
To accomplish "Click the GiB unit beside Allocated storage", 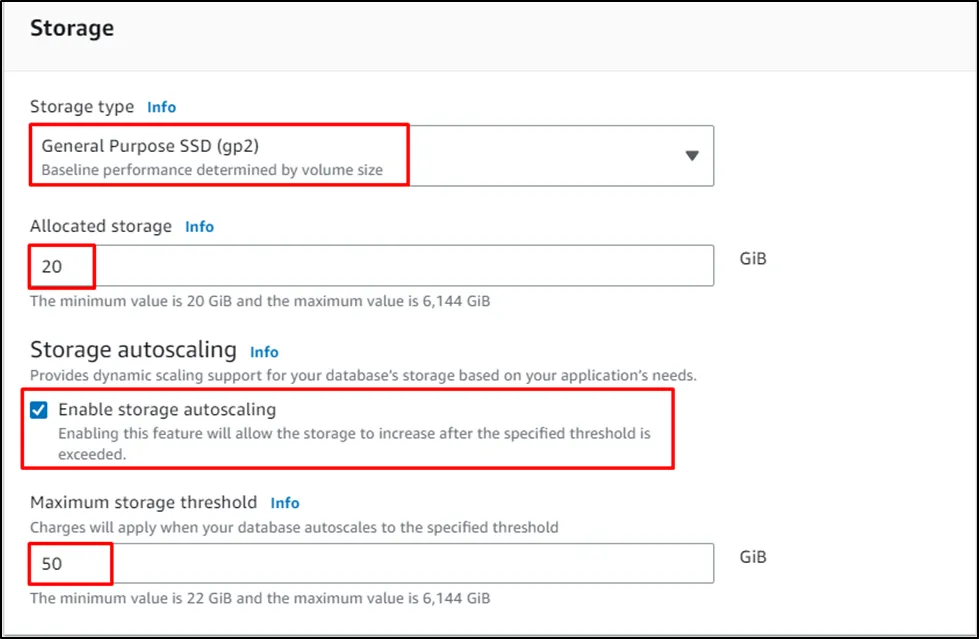I will click(753, 259).
